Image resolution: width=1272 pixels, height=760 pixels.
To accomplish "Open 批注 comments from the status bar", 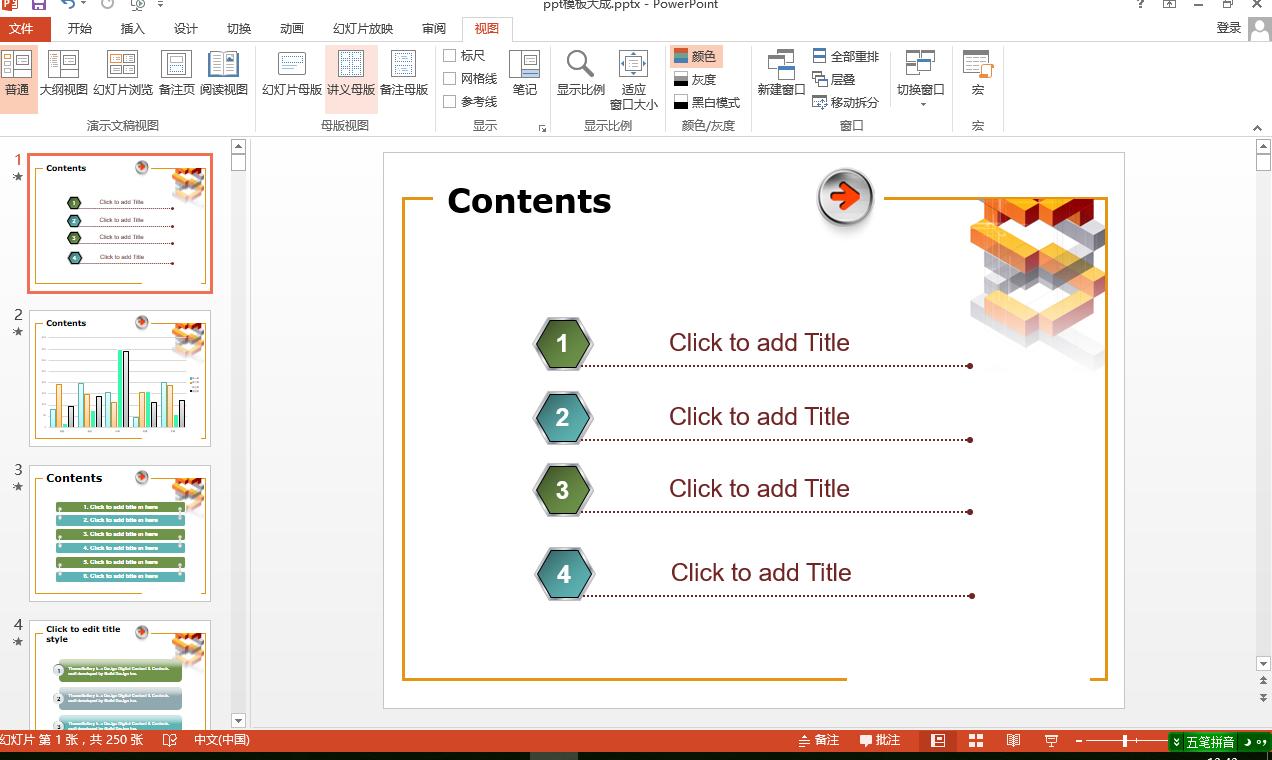I will coord(880,740).
